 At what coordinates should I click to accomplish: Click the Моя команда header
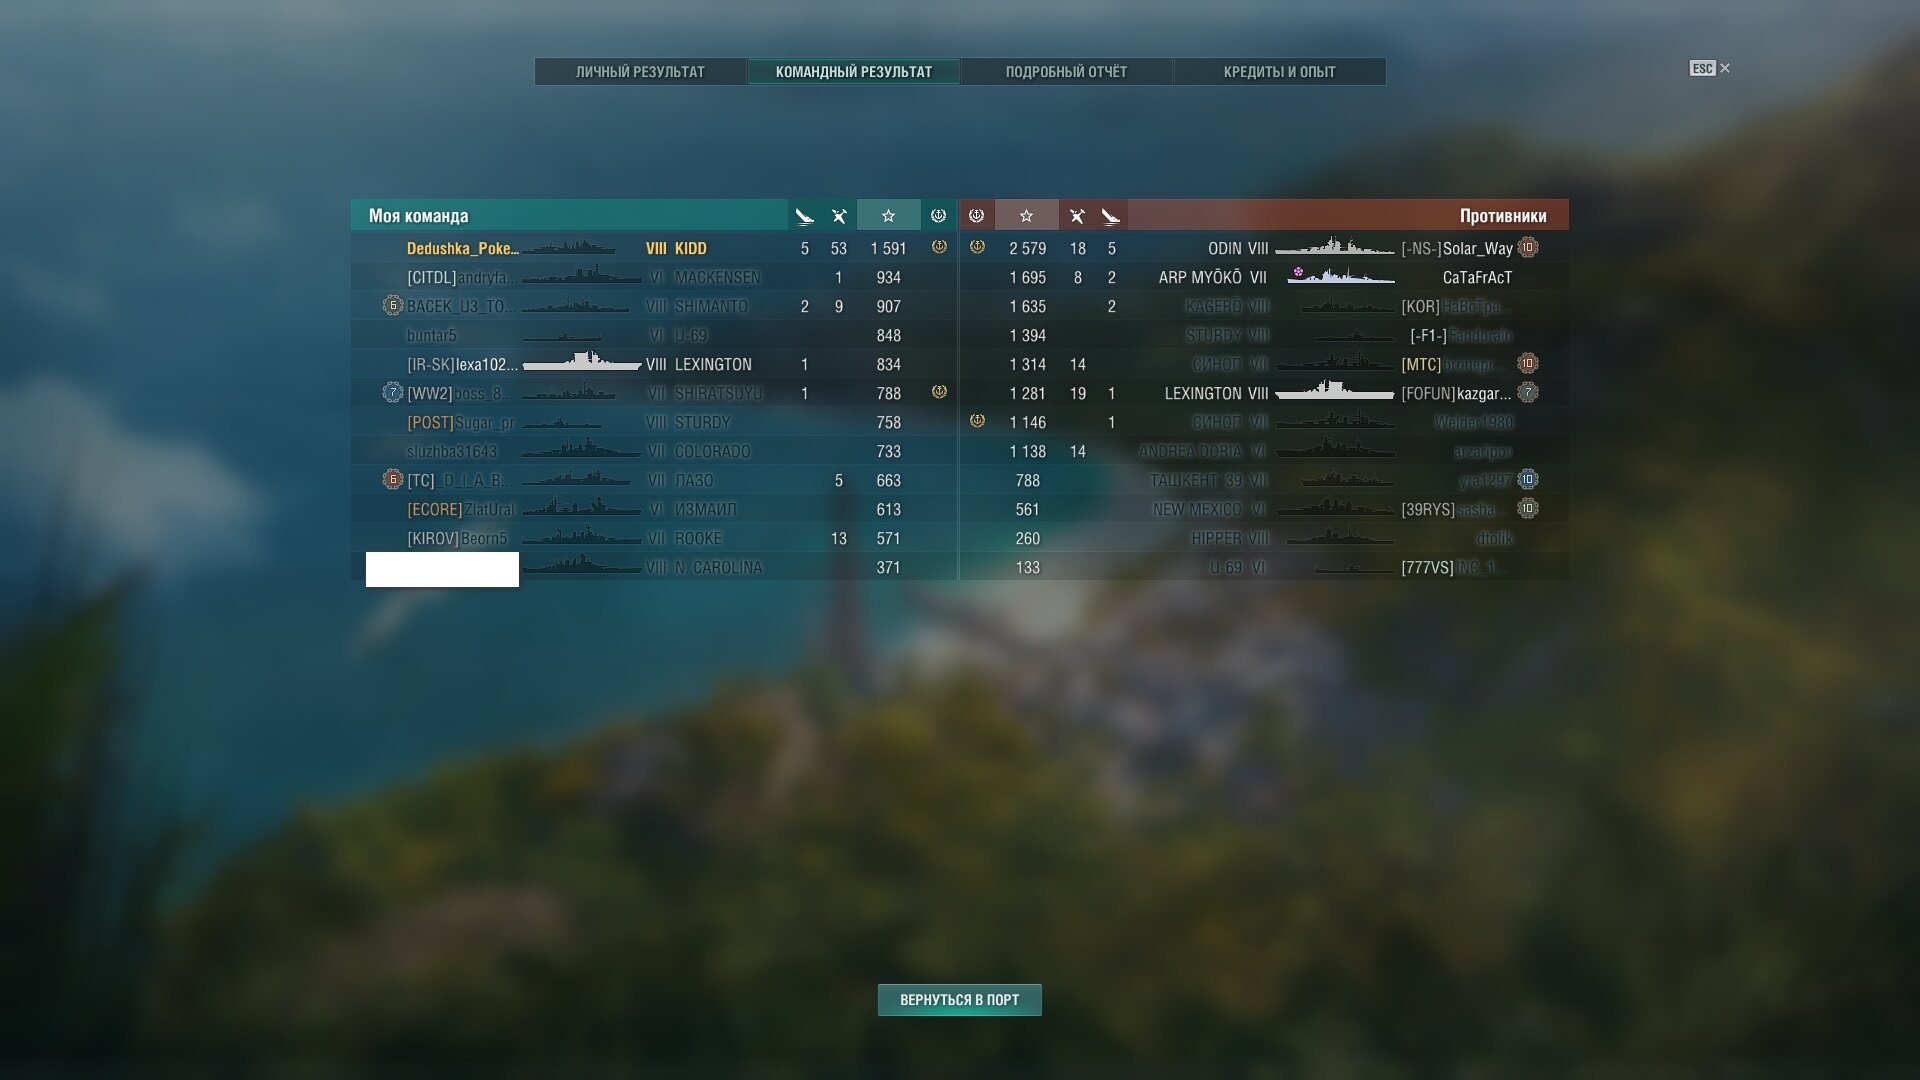tap(418, 216)
